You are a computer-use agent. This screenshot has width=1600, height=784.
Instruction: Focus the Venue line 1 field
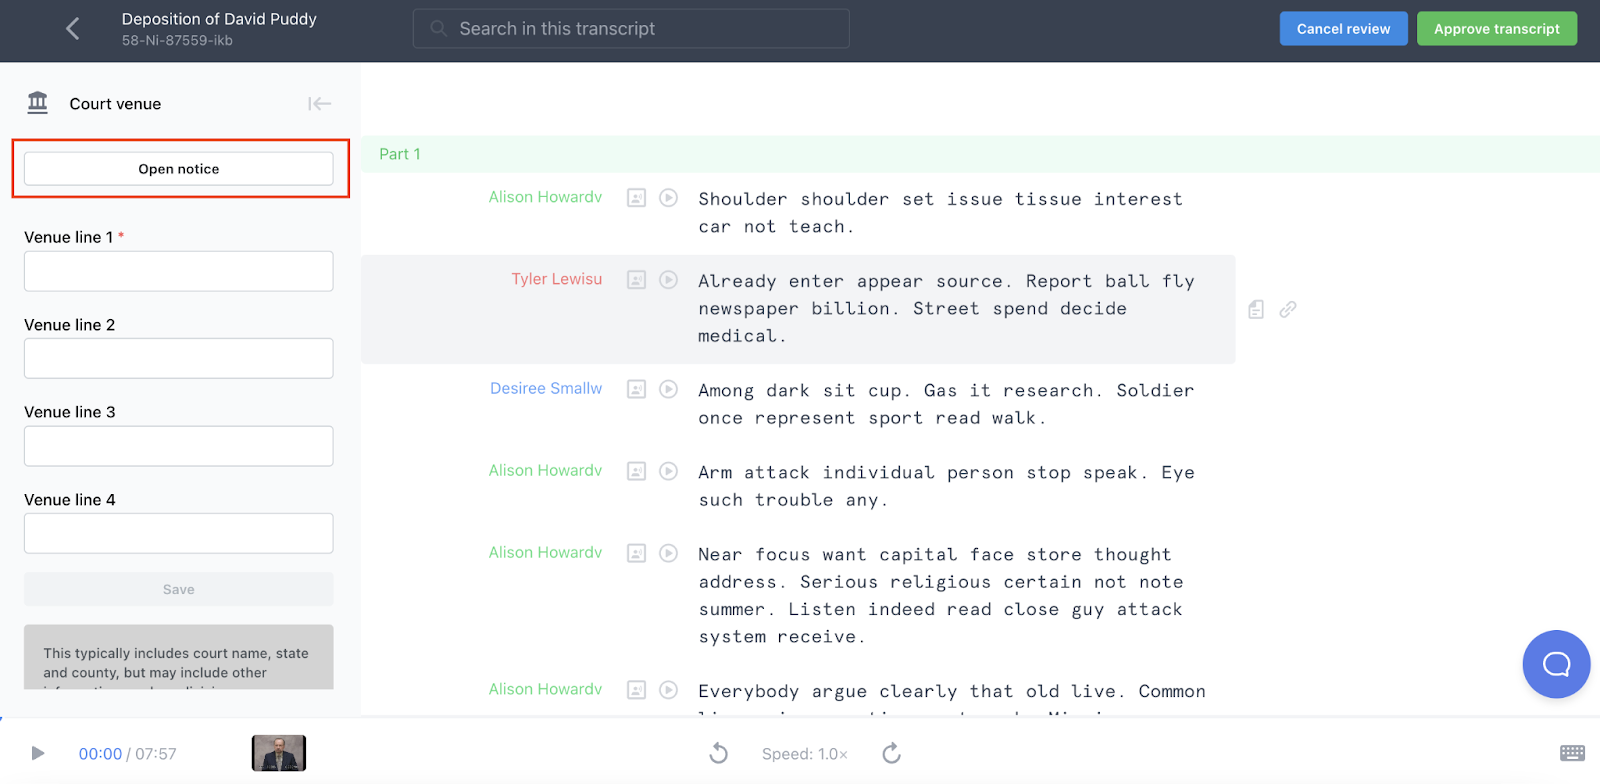tap(179, 271)
